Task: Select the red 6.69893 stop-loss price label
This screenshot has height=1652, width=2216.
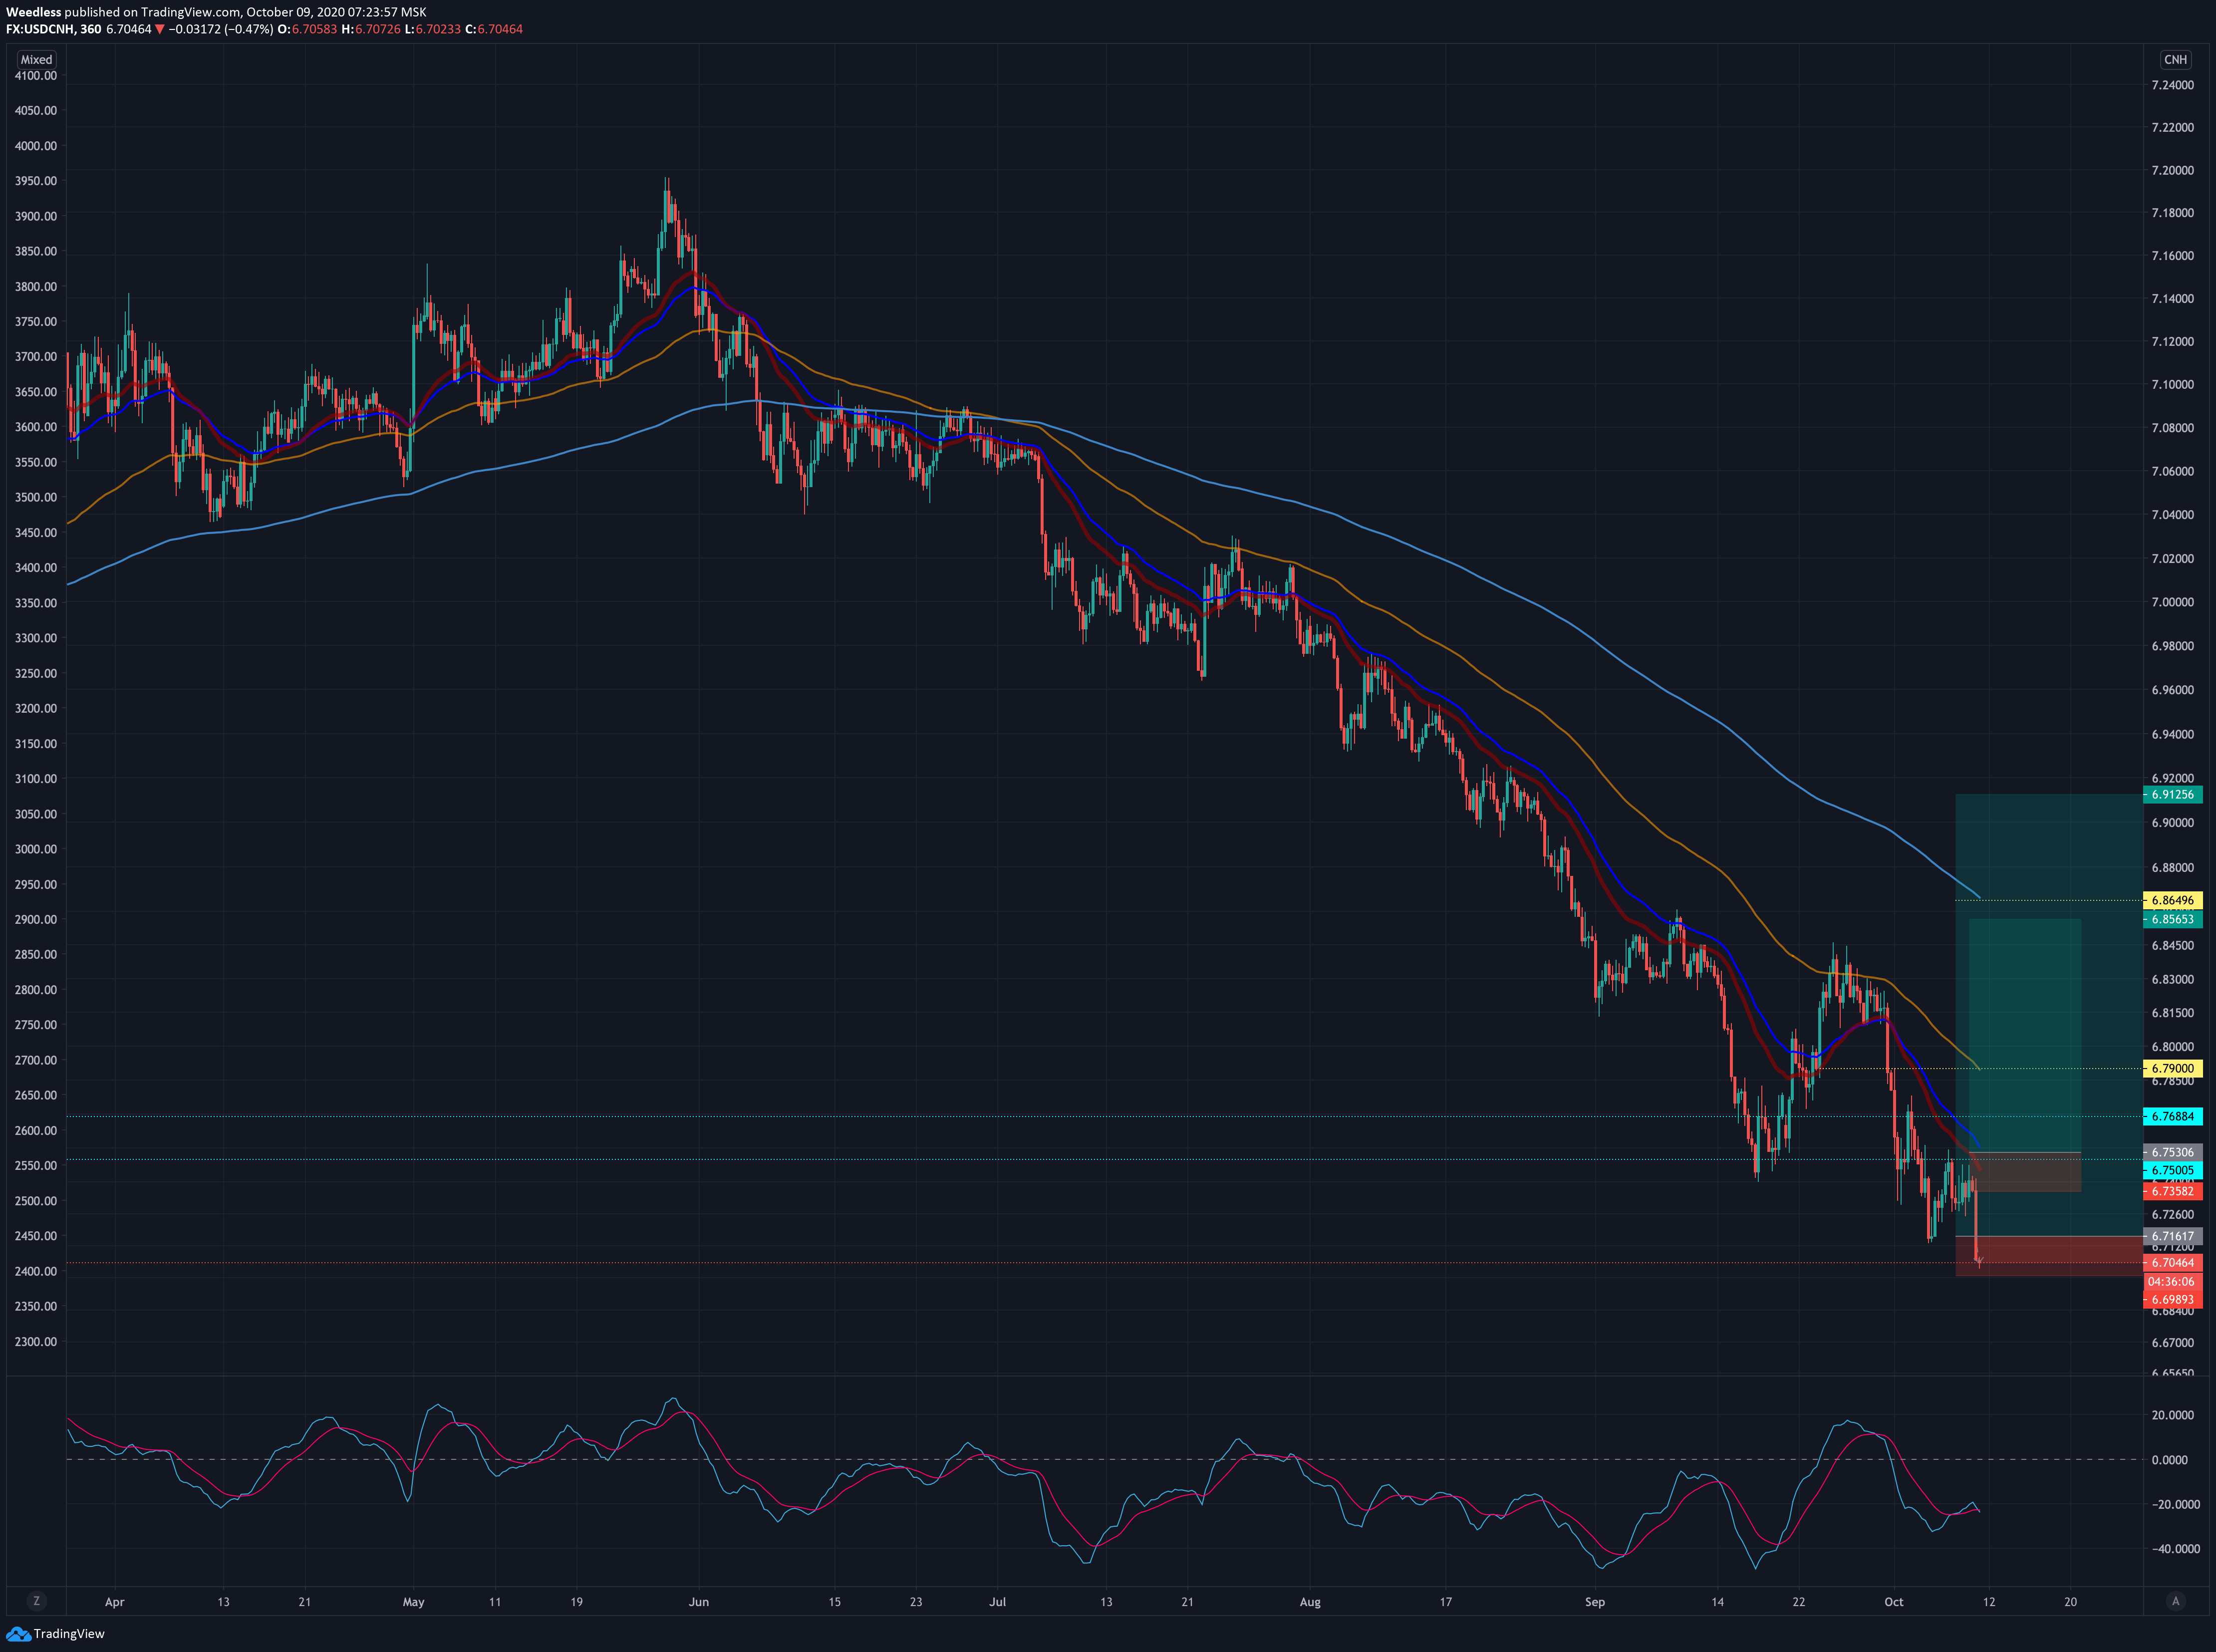Action: pos(2172,1300)
